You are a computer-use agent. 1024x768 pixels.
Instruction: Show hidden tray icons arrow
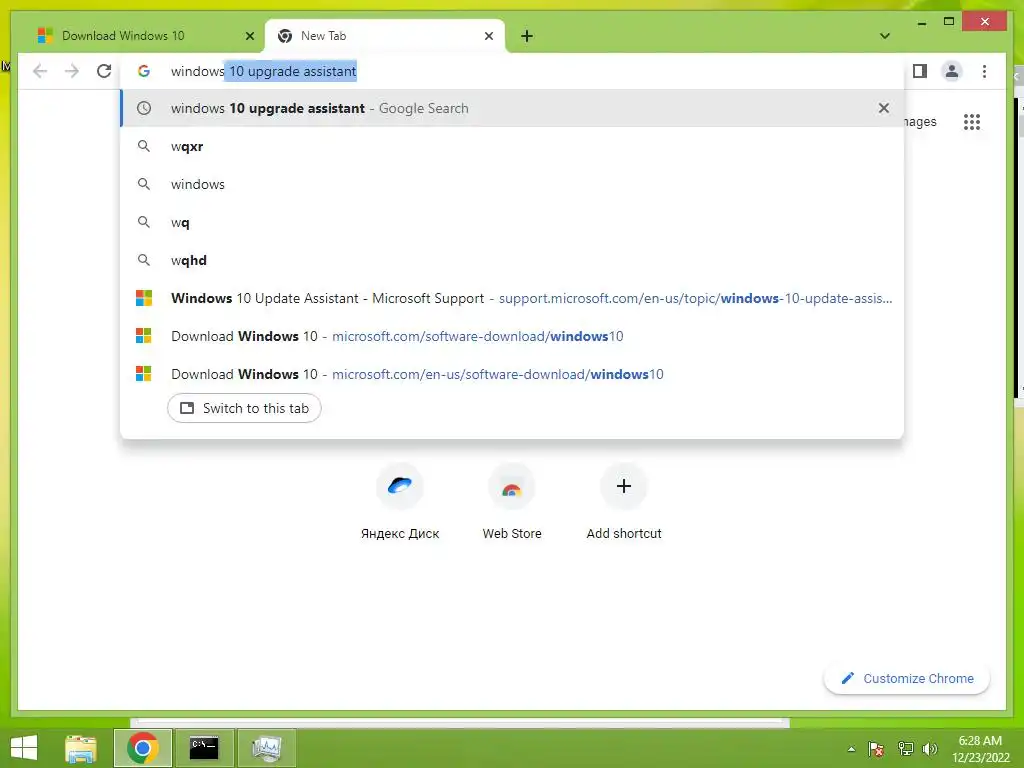(x=851, y=749)
